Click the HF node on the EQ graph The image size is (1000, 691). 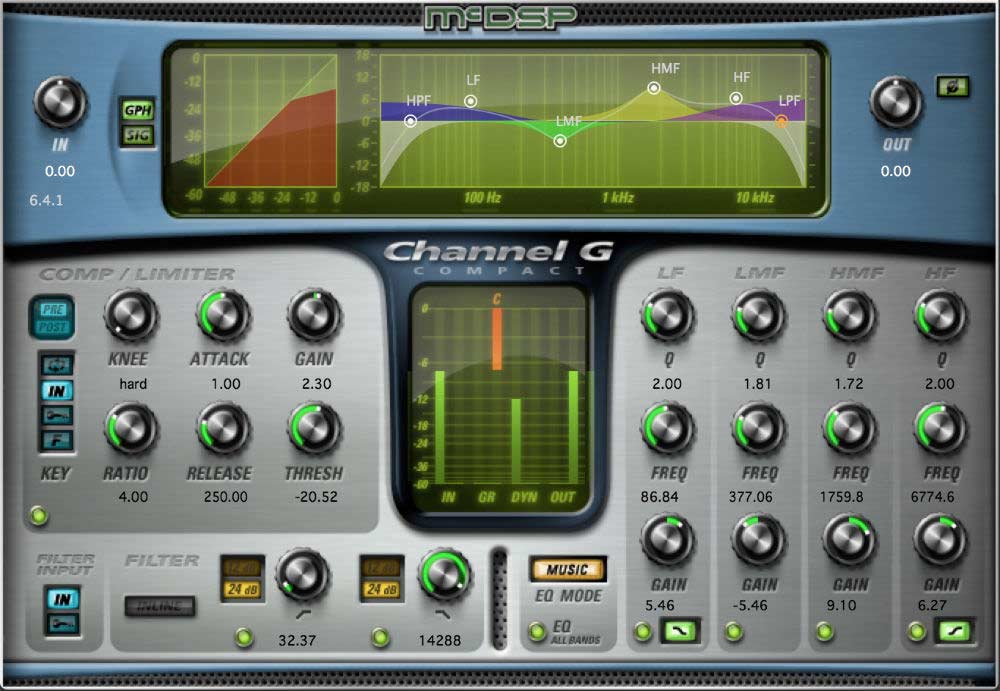tap(735, 98)
